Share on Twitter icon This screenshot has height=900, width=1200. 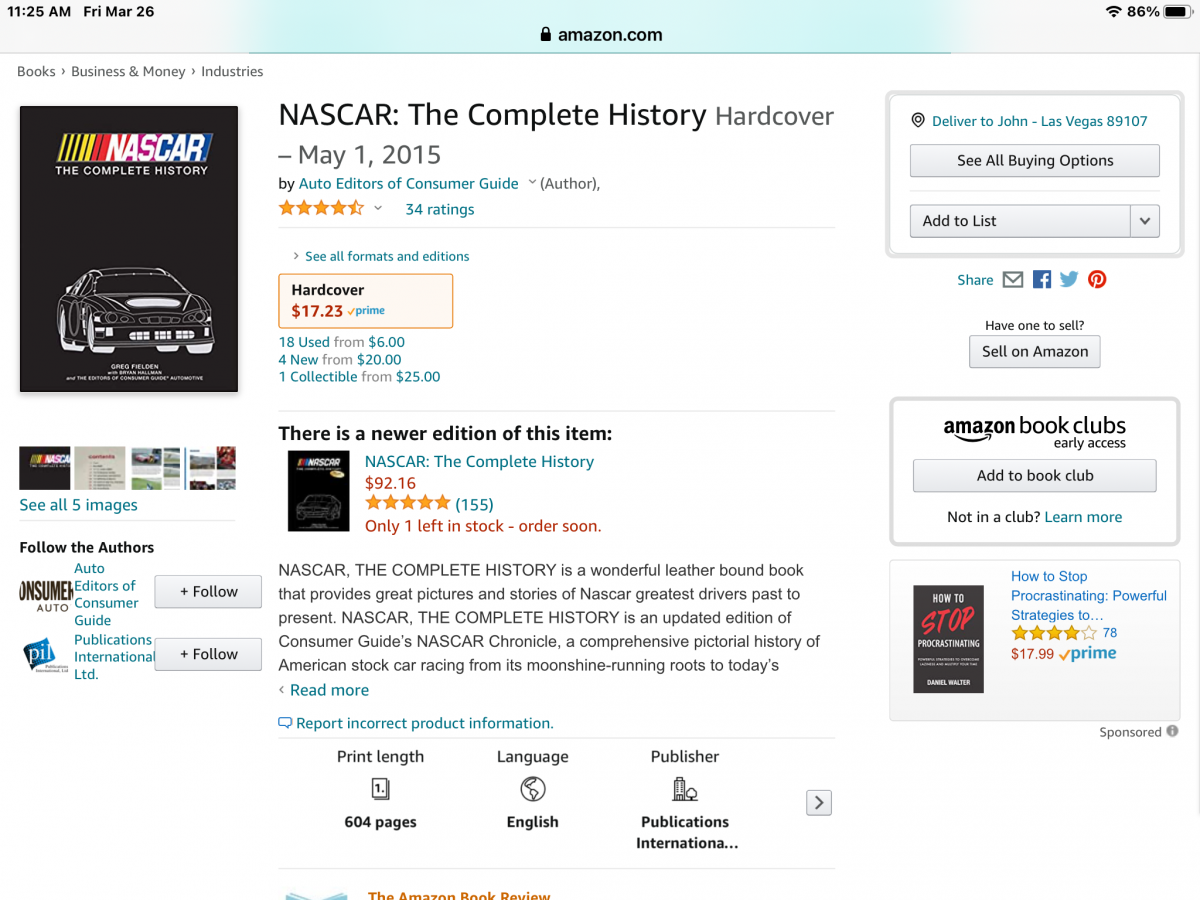(1069, 280)
